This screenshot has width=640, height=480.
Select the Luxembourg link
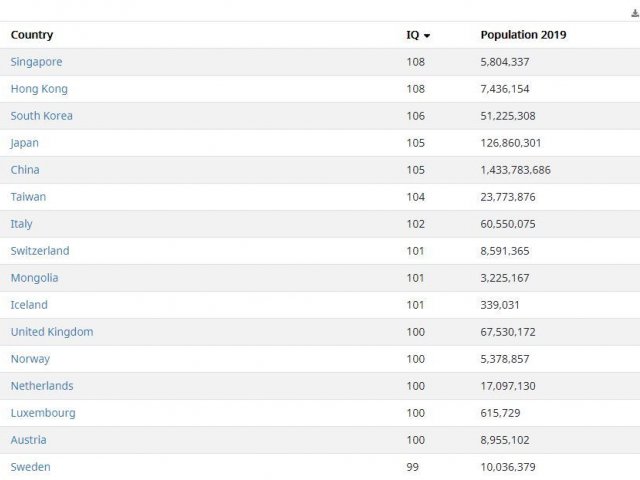click(43, 413)
